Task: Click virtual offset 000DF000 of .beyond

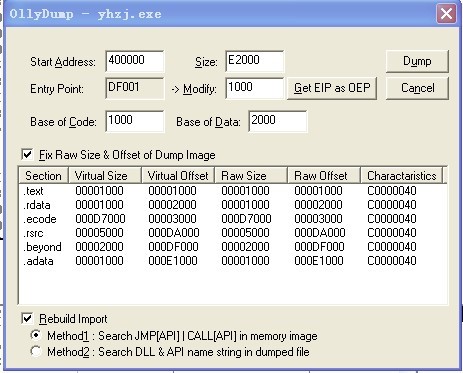Action: pyautogui.click(x=173, y=247)
